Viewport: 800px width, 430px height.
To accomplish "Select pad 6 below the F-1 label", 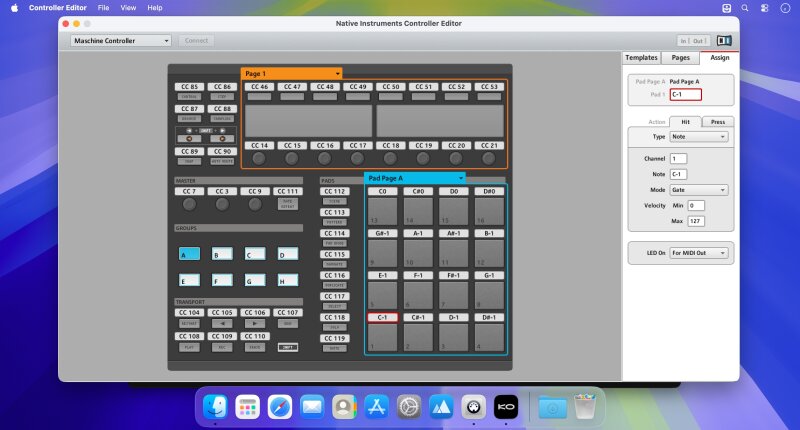I will [x=418, y=295].
